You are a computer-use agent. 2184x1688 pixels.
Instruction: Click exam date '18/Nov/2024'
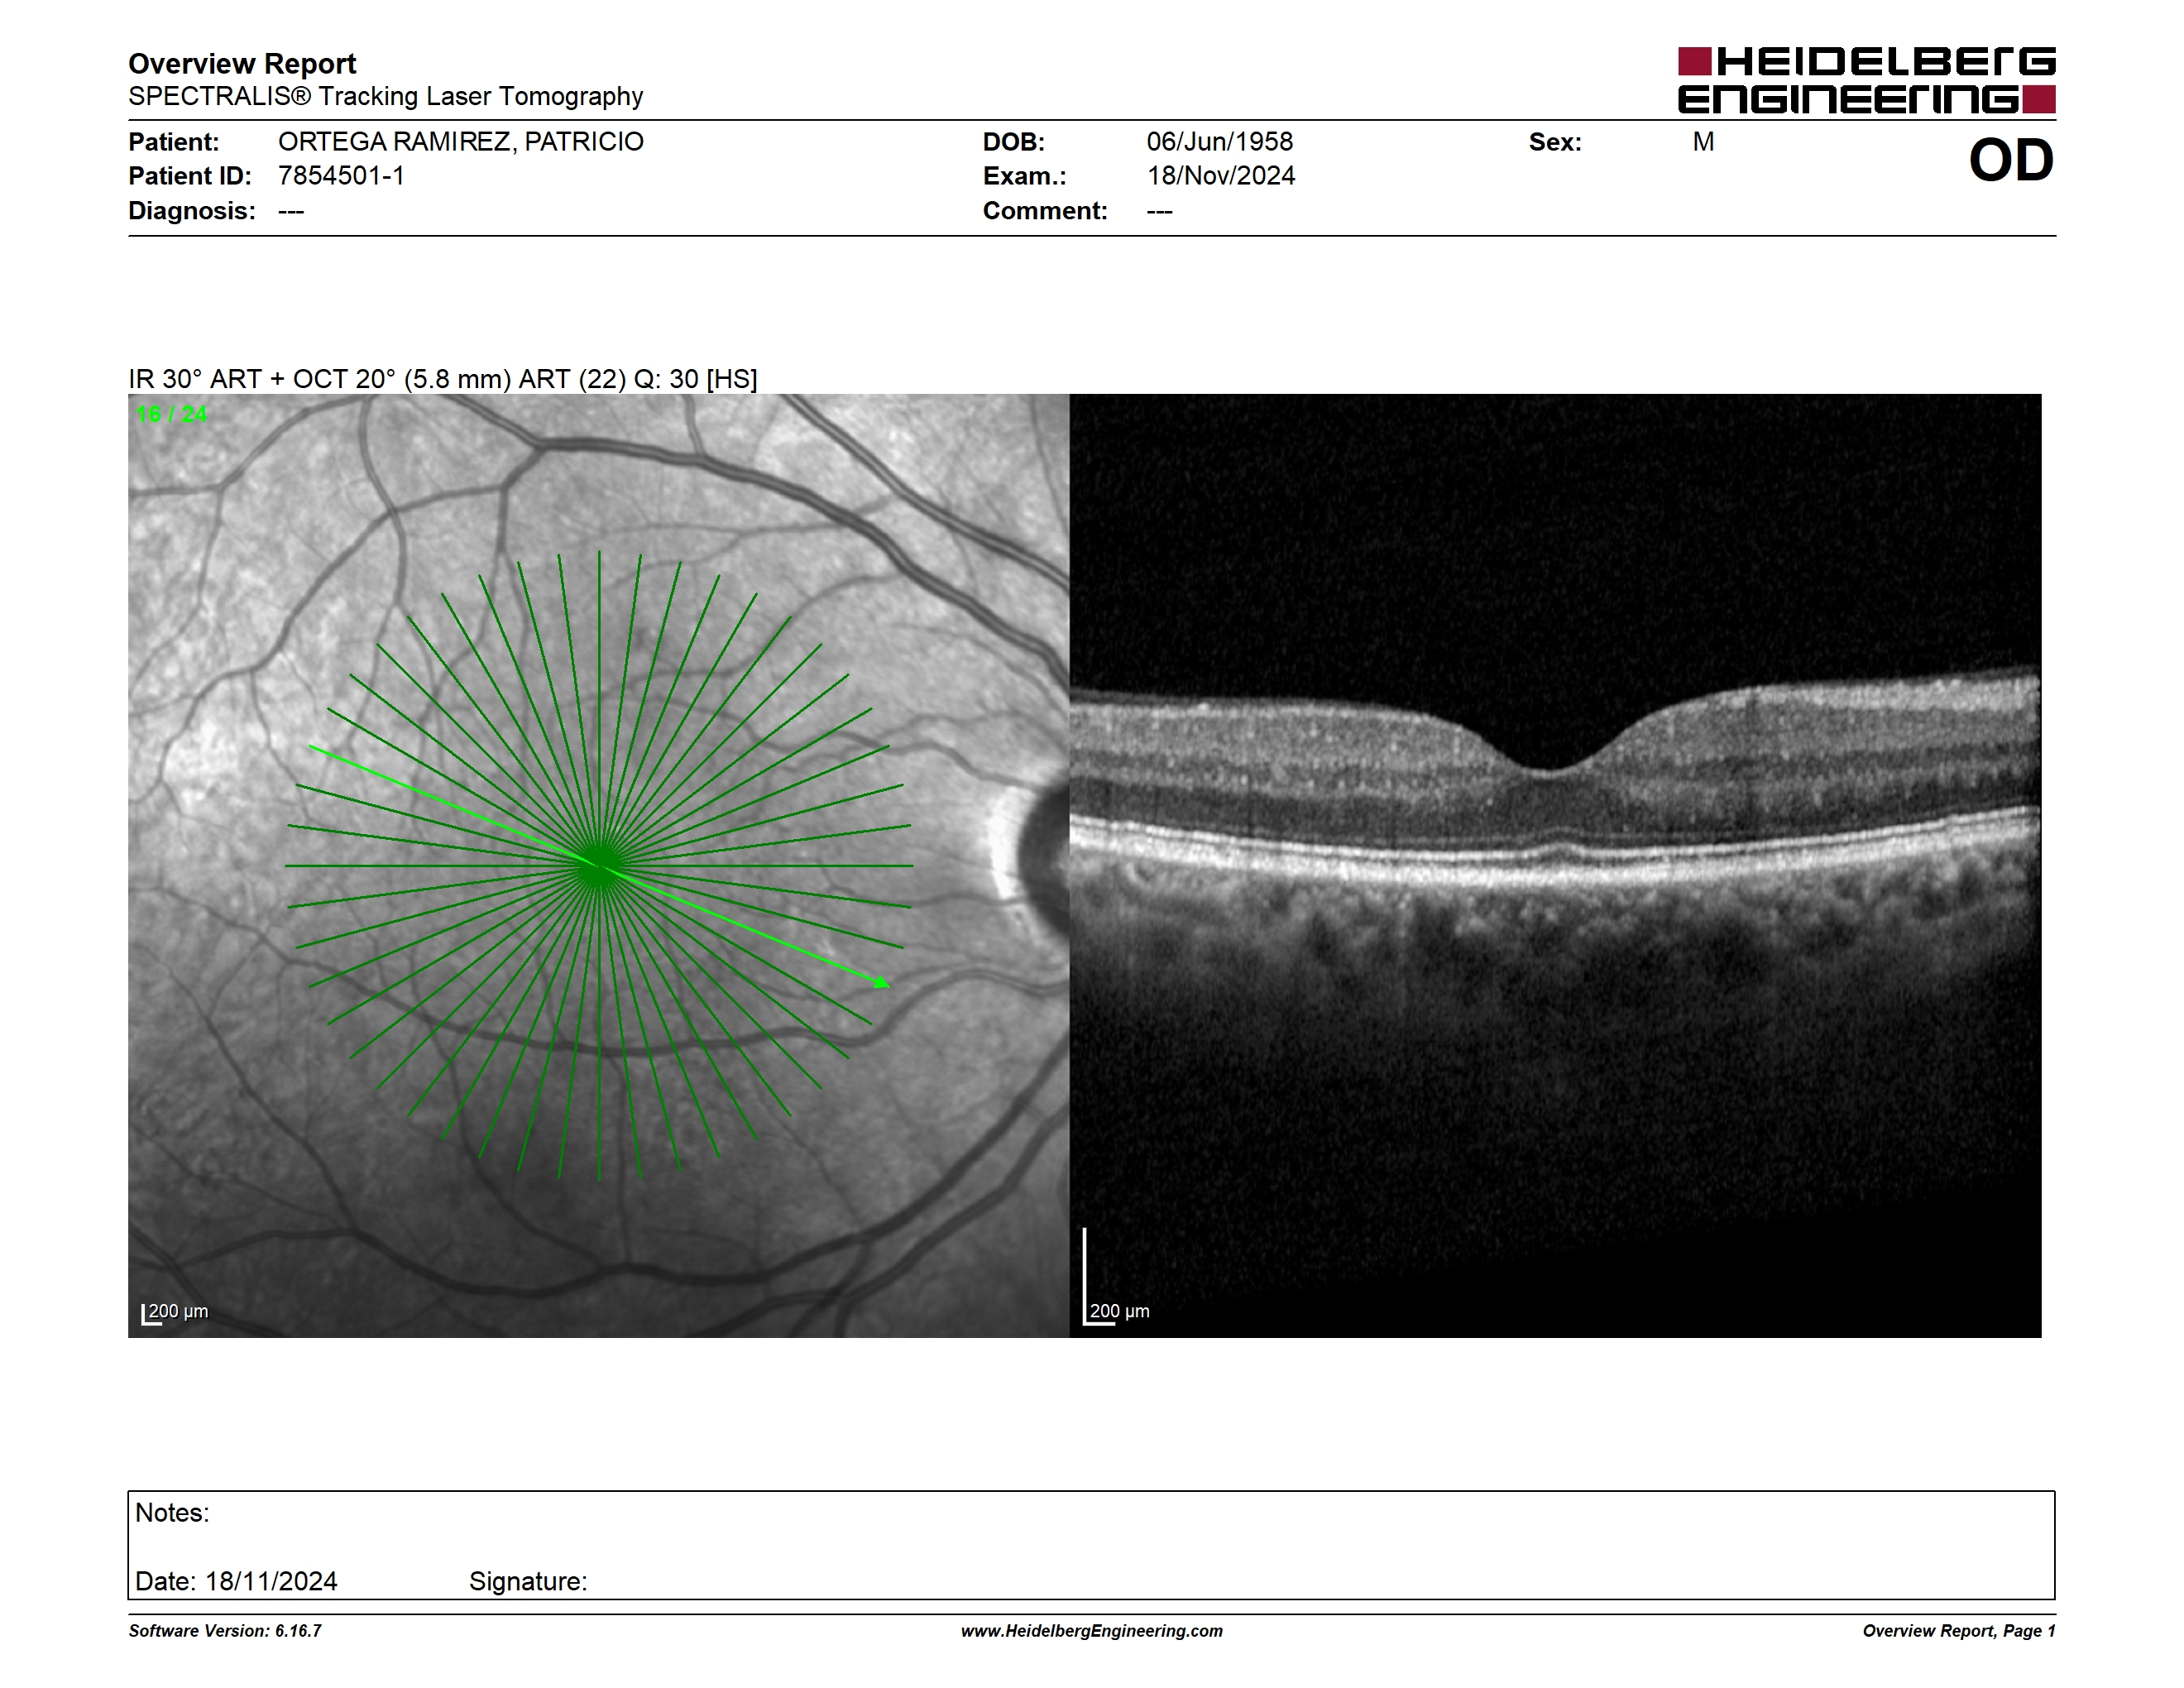coord(1220,176)
